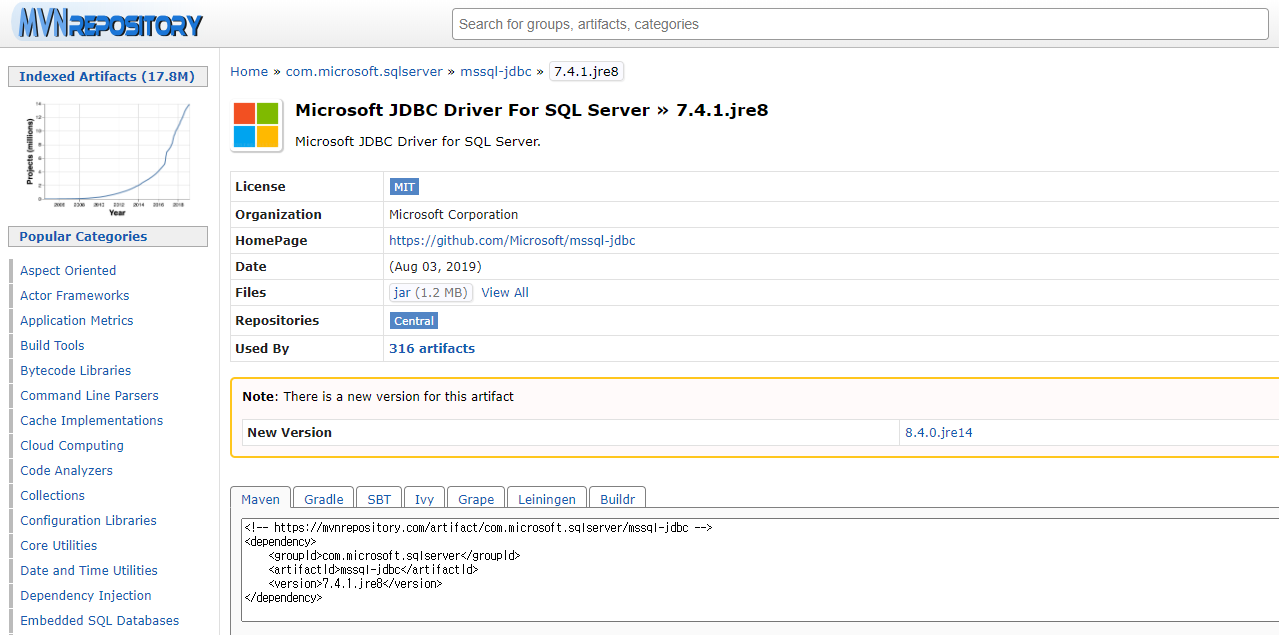
Task: Open the Indexed Artifacts growth chart
Action: (x=108, y=157)
